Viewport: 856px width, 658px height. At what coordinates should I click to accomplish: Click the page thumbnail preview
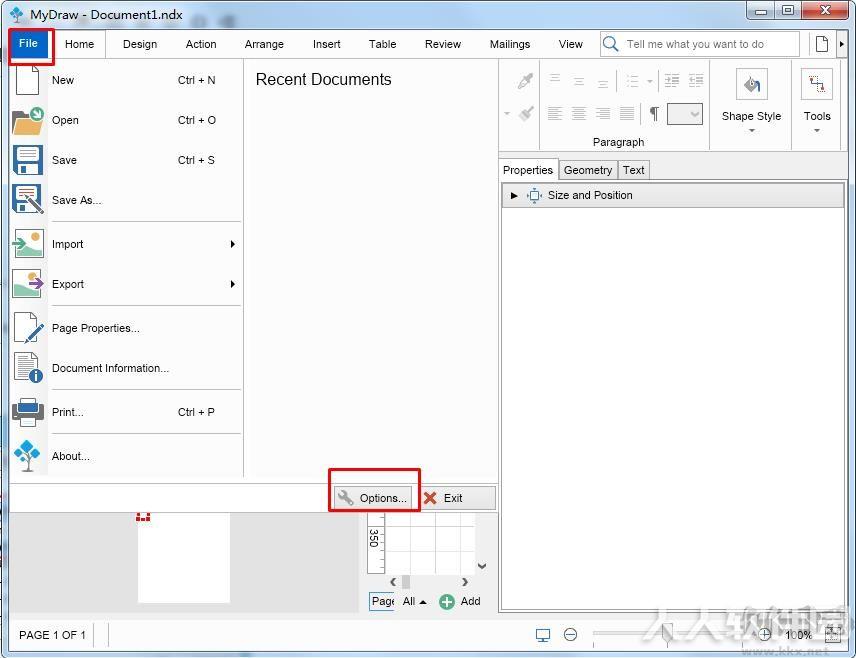183,557
